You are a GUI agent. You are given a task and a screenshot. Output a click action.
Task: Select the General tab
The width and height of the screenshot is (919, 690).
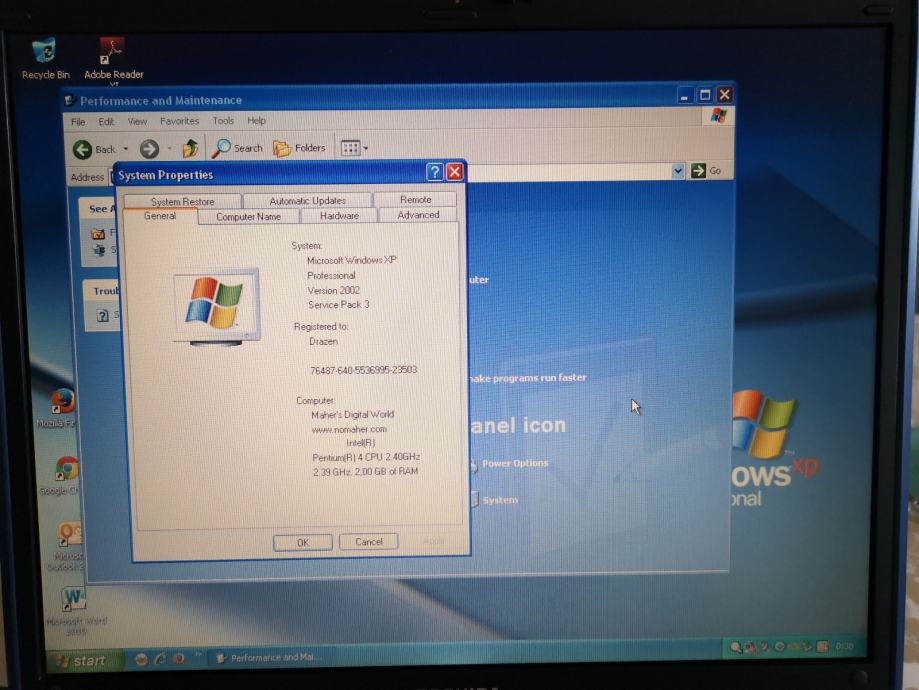160,216
